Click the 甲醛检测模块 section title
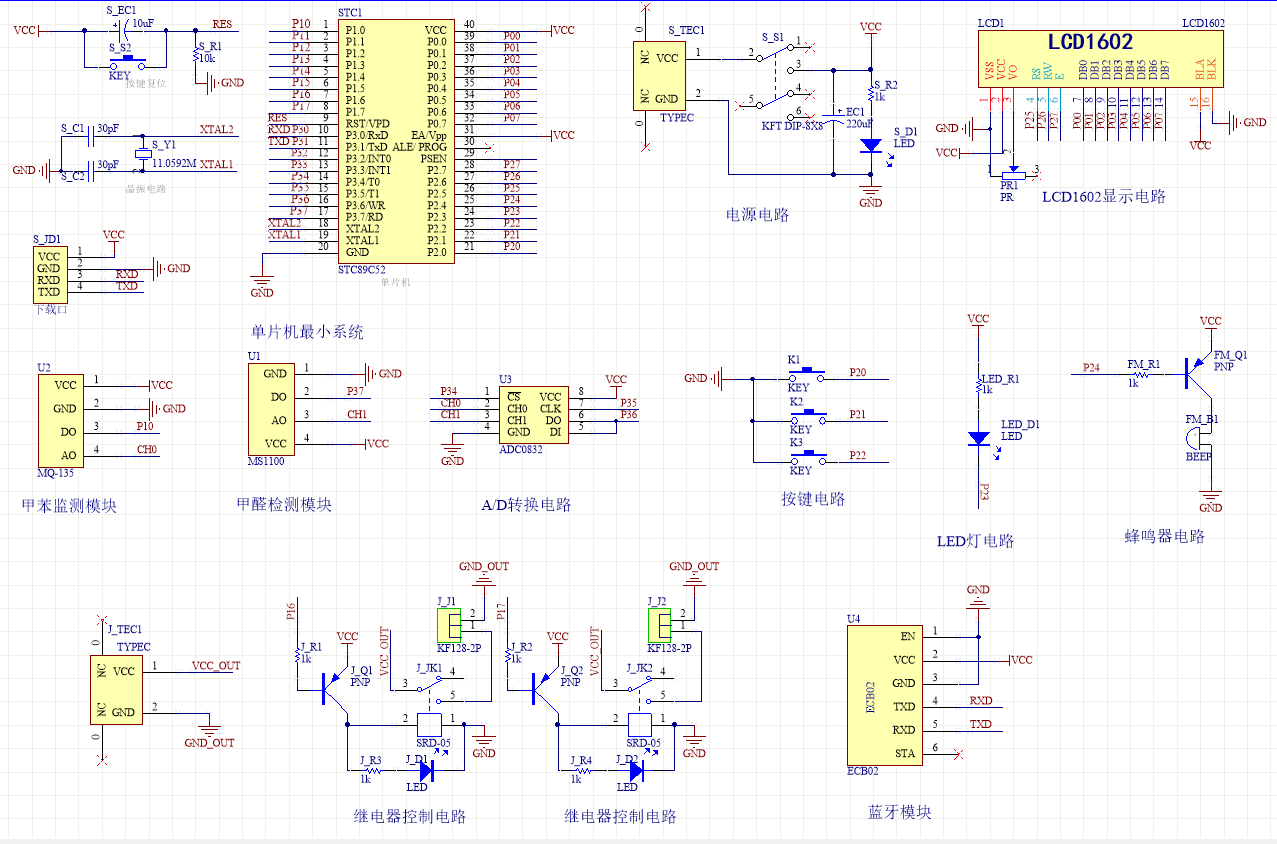1277x844 pixels. click(x=284, y=505)
